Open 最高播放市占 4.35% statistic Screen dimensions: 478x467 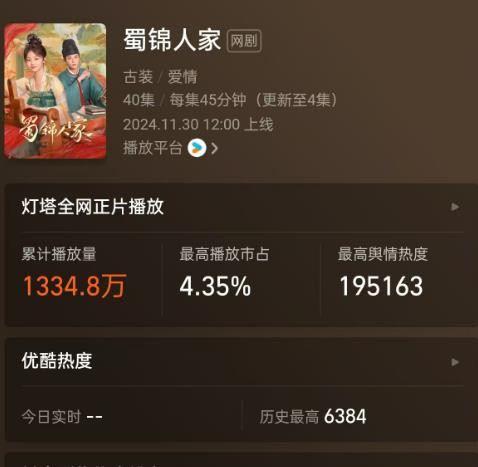[x=224, y=272]
